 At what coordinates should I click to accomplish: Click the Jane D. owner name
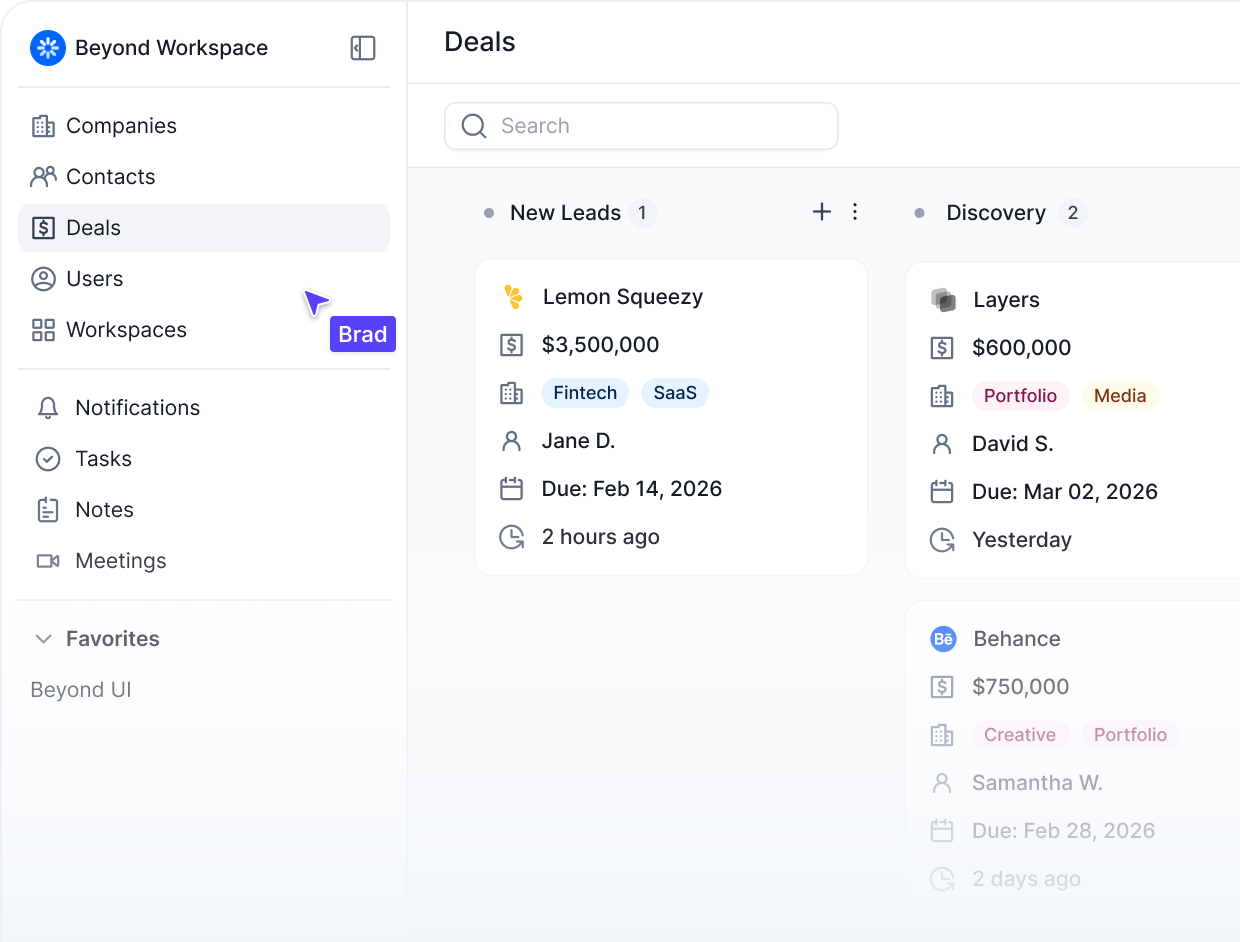pyautogui.click(x=578, y=441)
